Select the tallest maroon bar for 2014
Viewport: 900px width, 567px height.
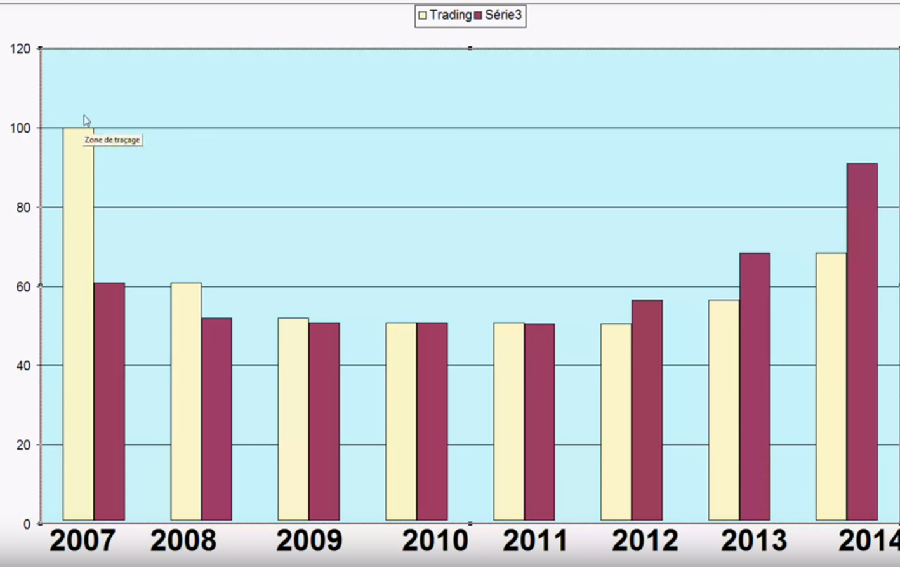(863, 342)
